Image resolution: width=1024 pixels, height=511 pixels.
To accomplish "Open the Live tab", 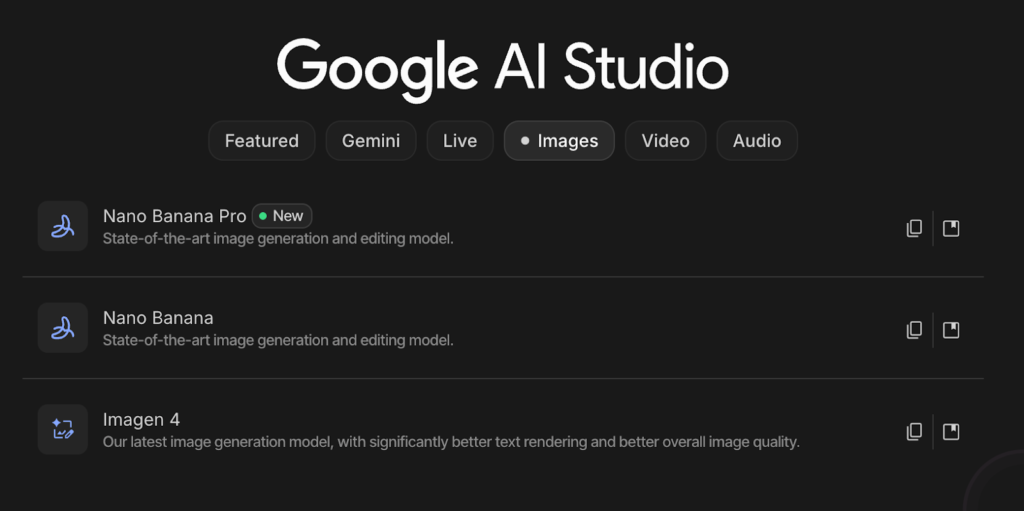I will [x=460, y=141].
